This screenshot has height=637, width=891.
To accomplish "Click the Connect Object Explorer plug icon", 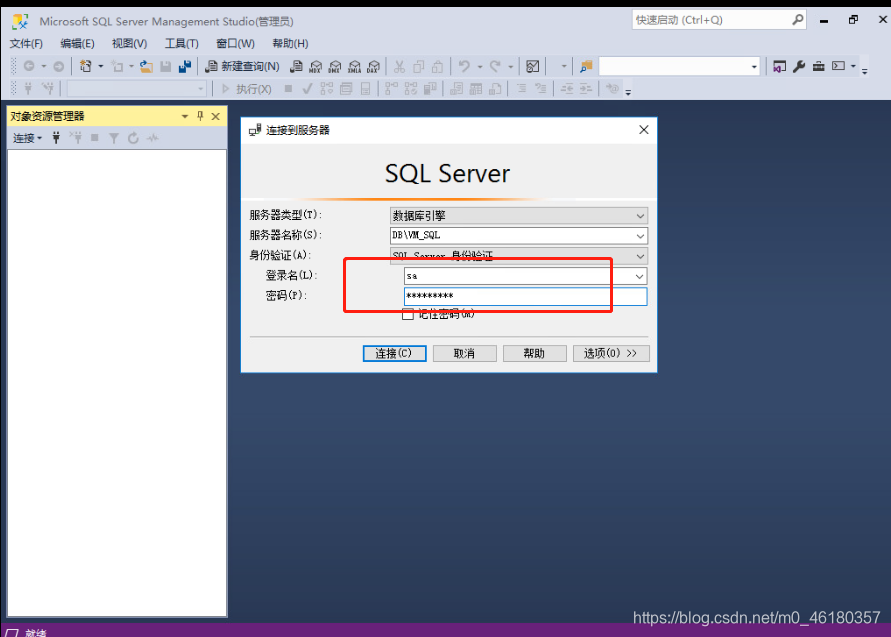I will pos(56,138).
